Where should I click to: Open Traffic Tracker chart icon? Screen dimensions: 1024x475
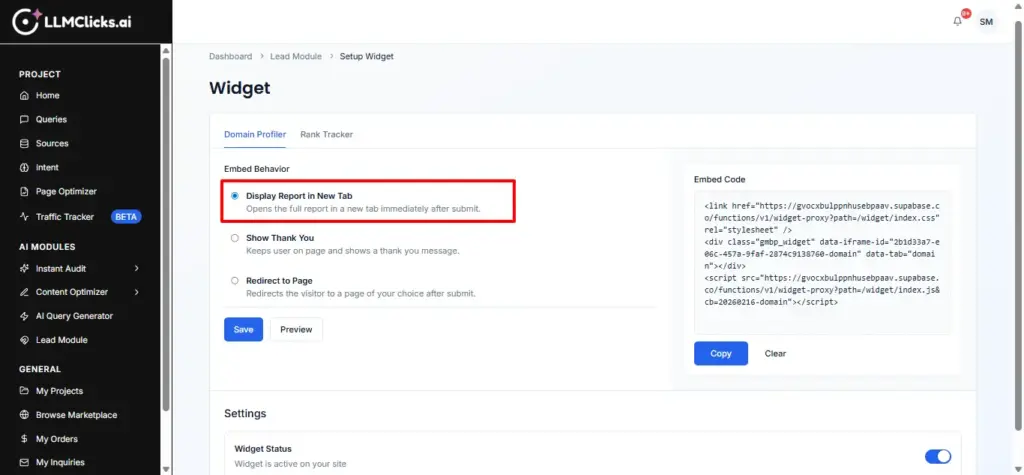coord(25,217)
